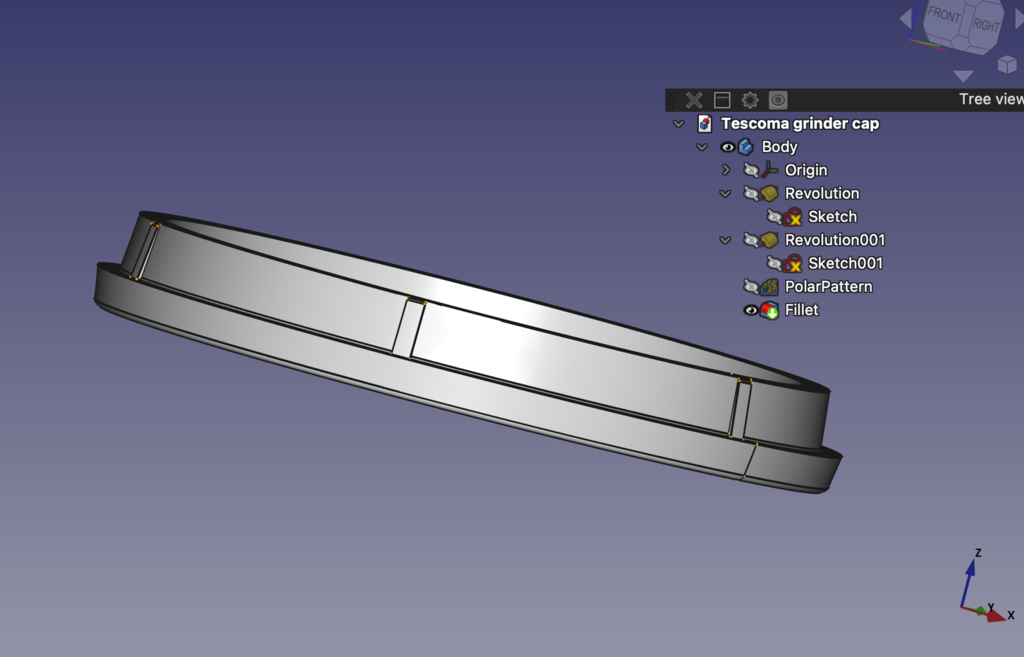Click the Fillet feature icon
Viewport: 1024px width, 657px height.
(769, 310)
